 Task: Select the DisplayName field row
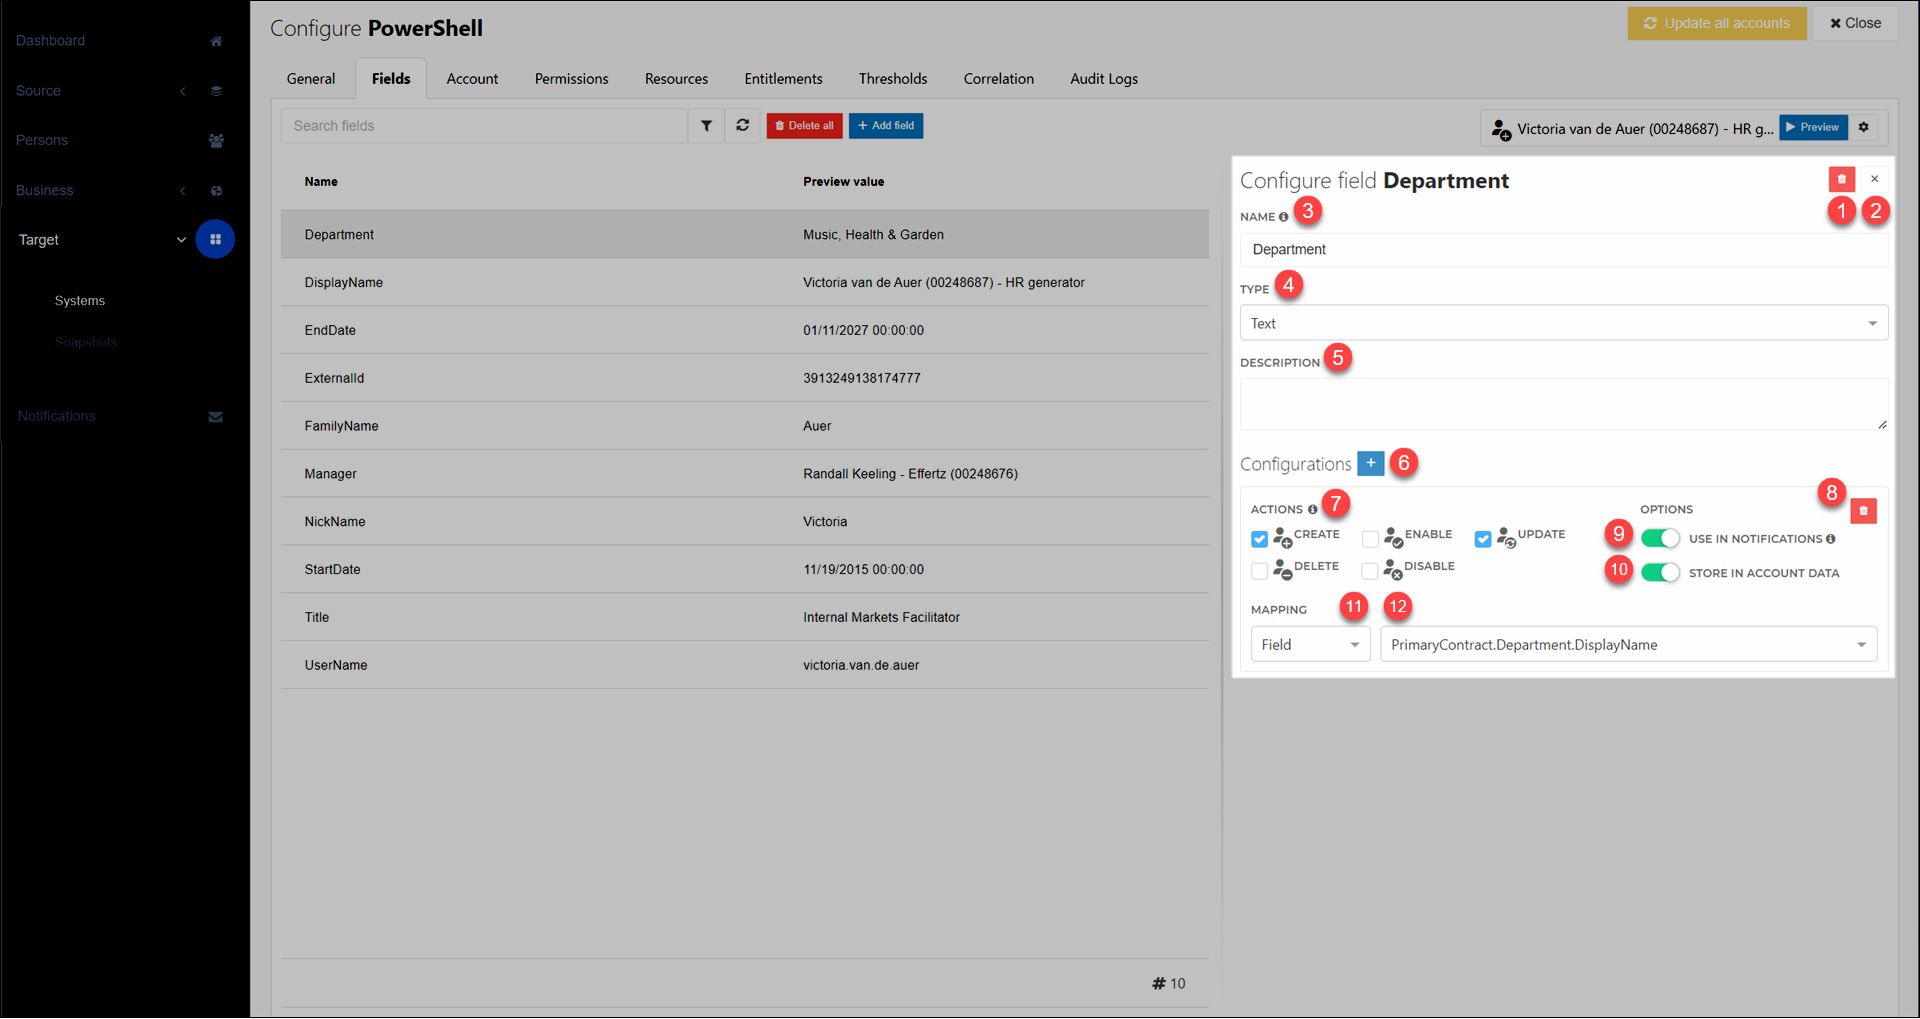point(745,283)
